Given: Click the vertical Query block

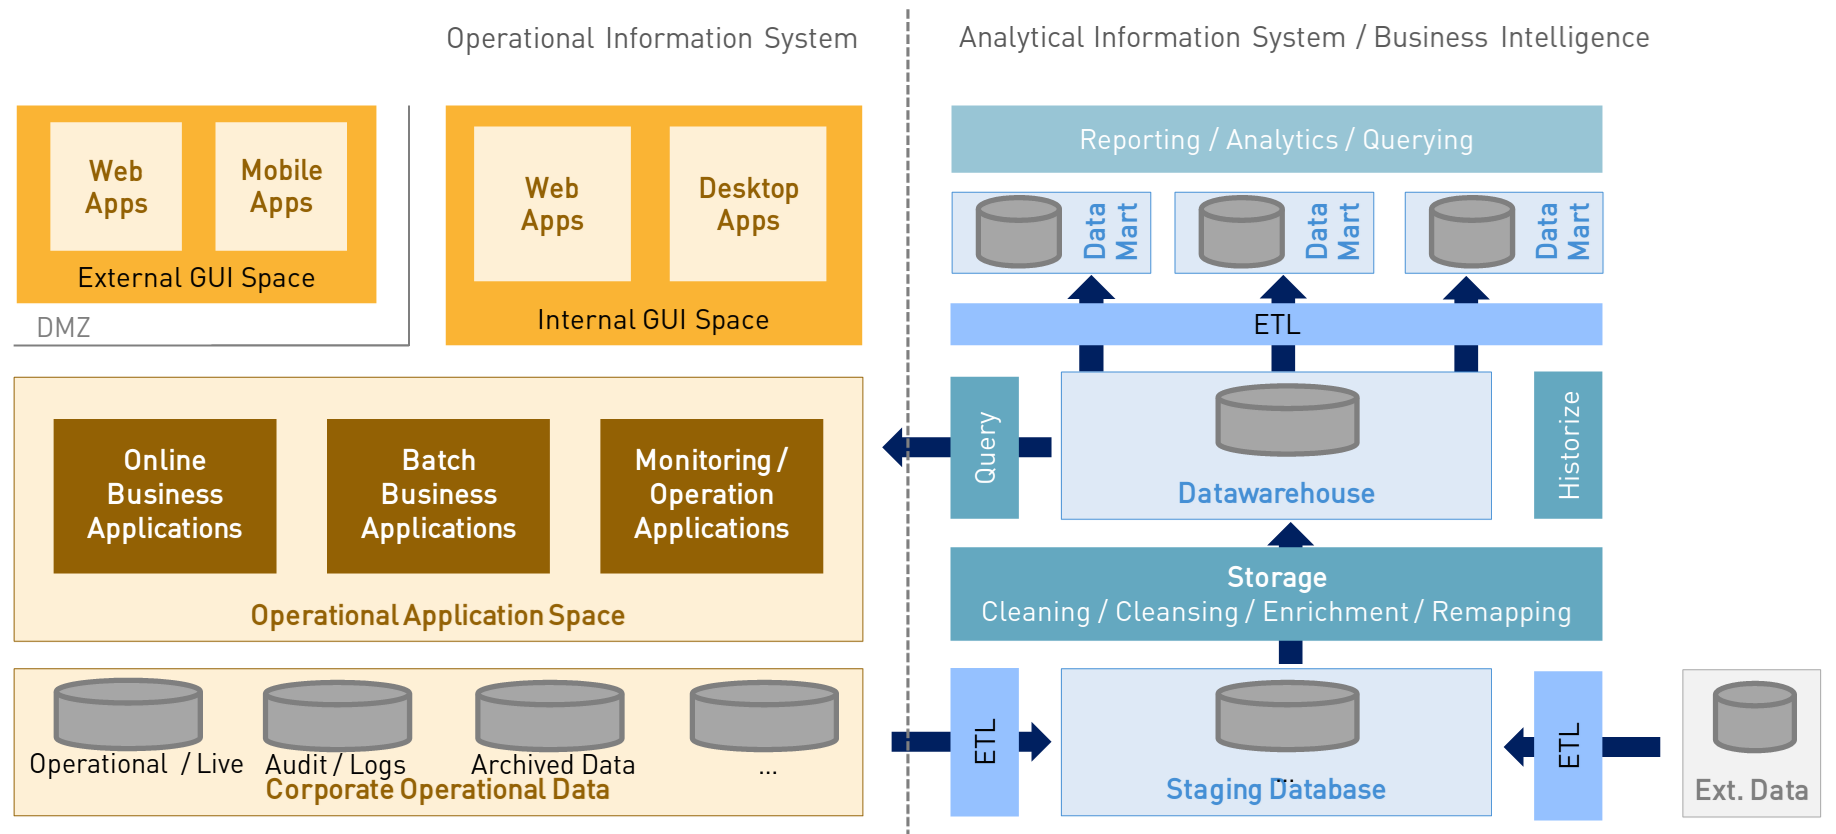Looking at the screenshot, I should [985, 447].
